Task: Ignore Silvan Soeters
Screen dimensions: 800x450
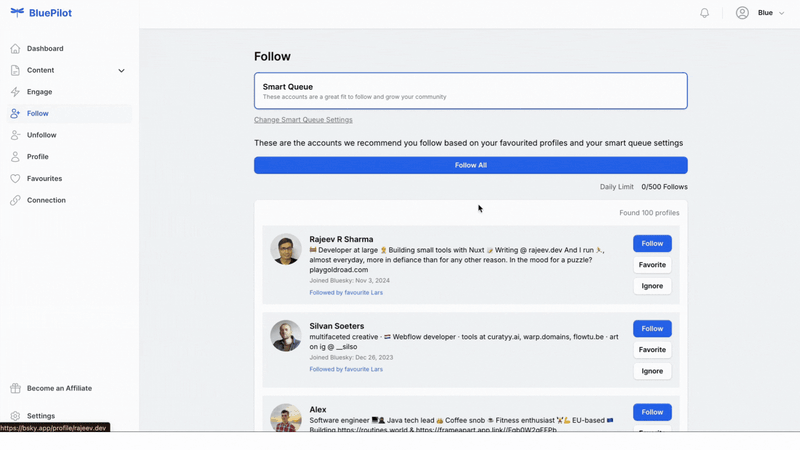Action: [x=652, y=371]
